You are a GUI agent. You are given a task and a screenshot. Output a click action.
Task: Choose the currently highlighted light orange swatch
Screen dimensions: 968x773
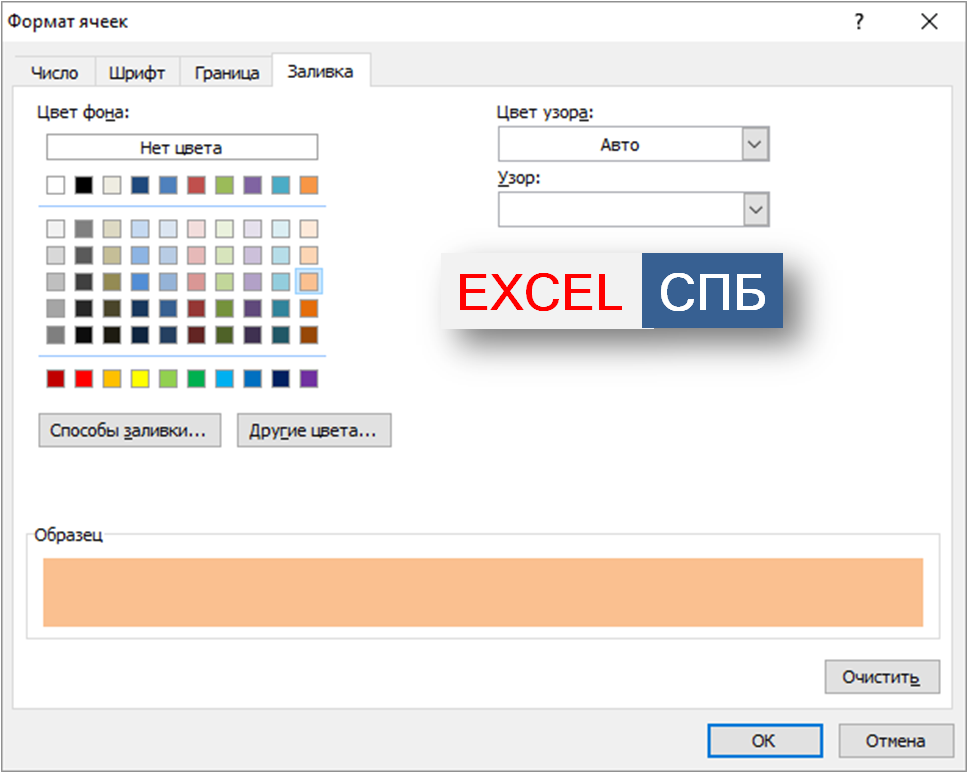(309, 281)
